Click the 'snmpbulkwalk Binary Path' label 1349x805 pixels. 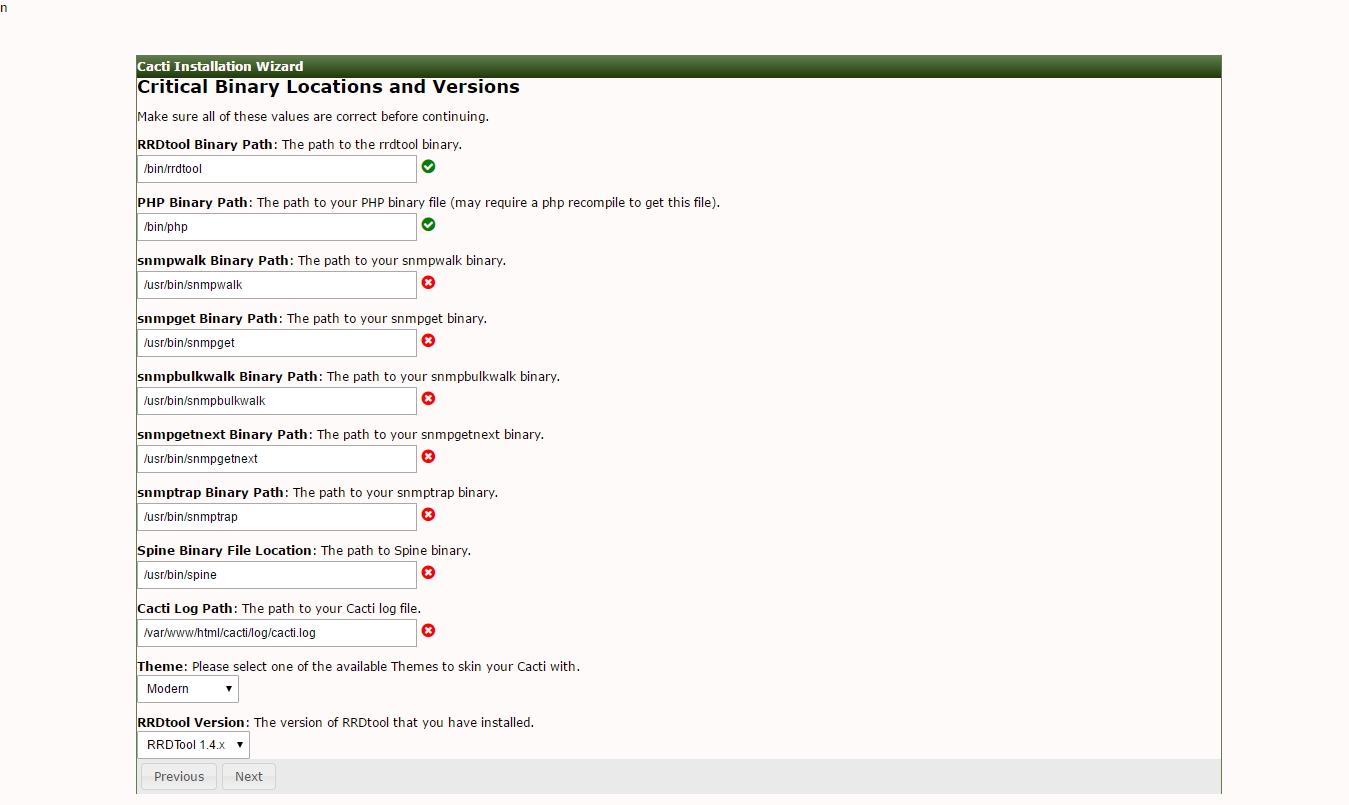(227, 376)
